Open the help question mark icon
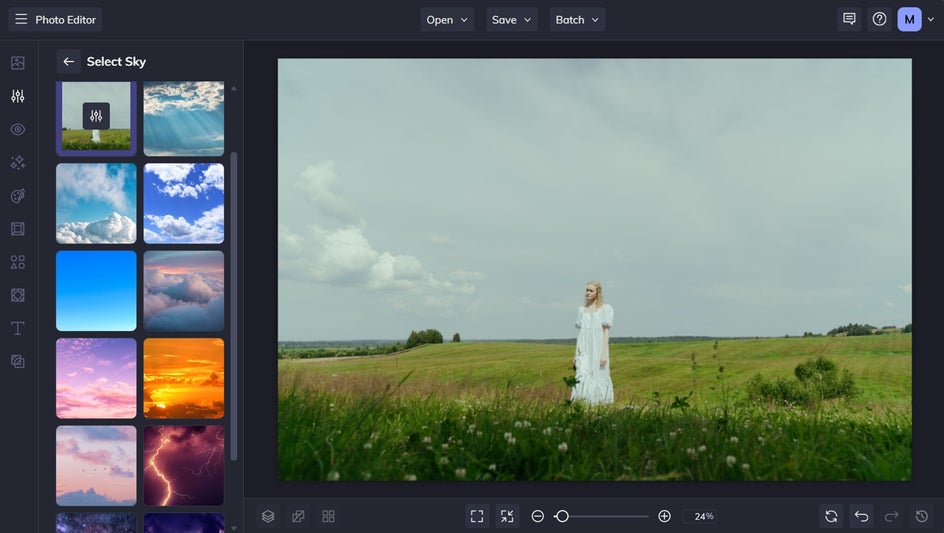Image resolution: width=944 pixels, height=533 pixels. pos(879,19)
